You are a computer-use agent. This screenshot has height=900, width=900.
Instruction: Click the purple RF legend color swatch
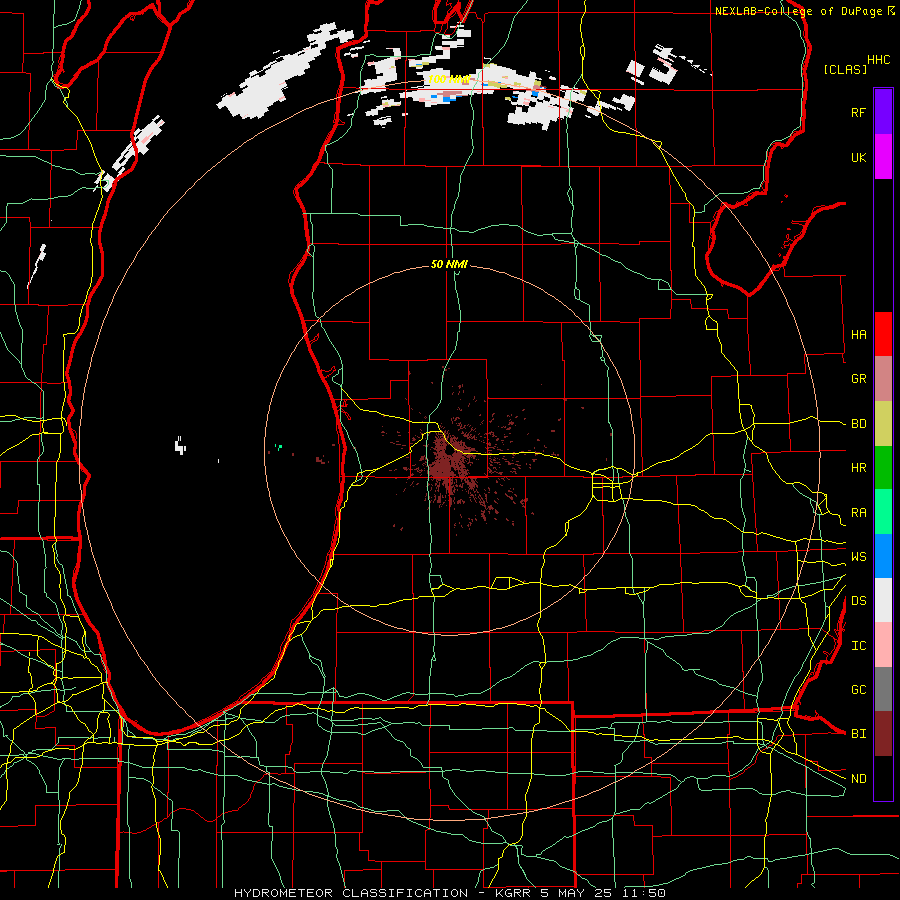point(883,112)
